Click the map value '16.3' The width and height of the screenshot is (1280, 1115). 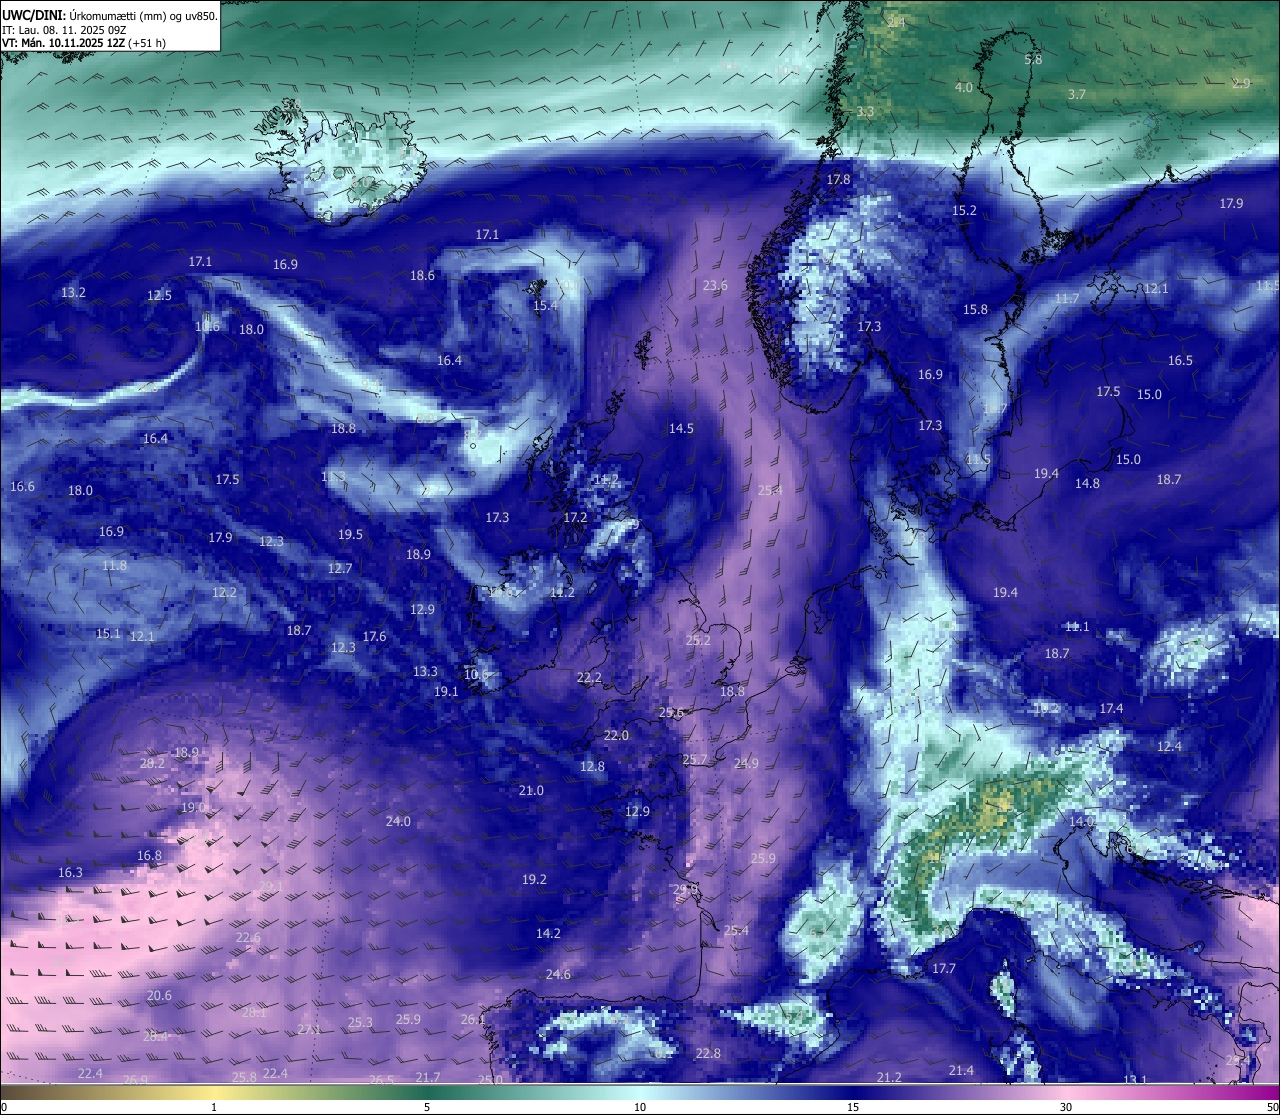[70, 872]
